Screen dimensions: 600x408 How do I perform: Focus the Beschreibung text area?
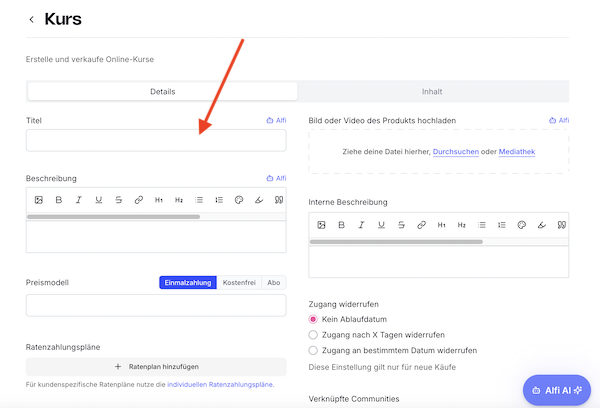[x=156, y=237]
